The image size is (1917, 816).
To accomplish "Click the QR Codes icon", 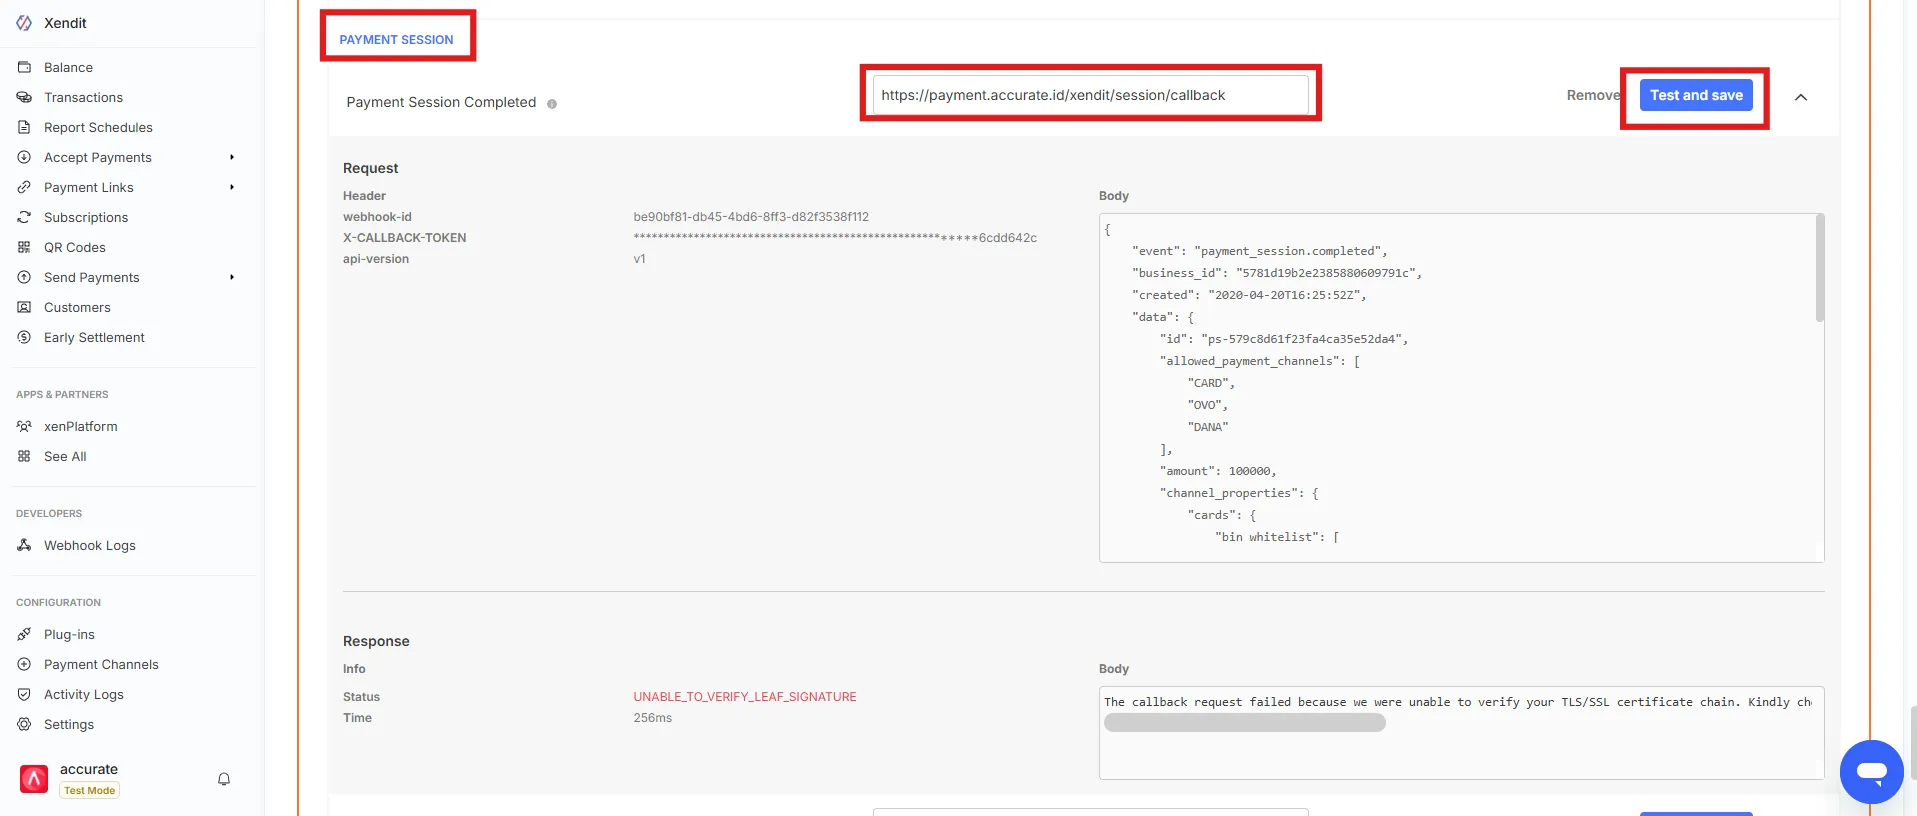I will point(24,247).
